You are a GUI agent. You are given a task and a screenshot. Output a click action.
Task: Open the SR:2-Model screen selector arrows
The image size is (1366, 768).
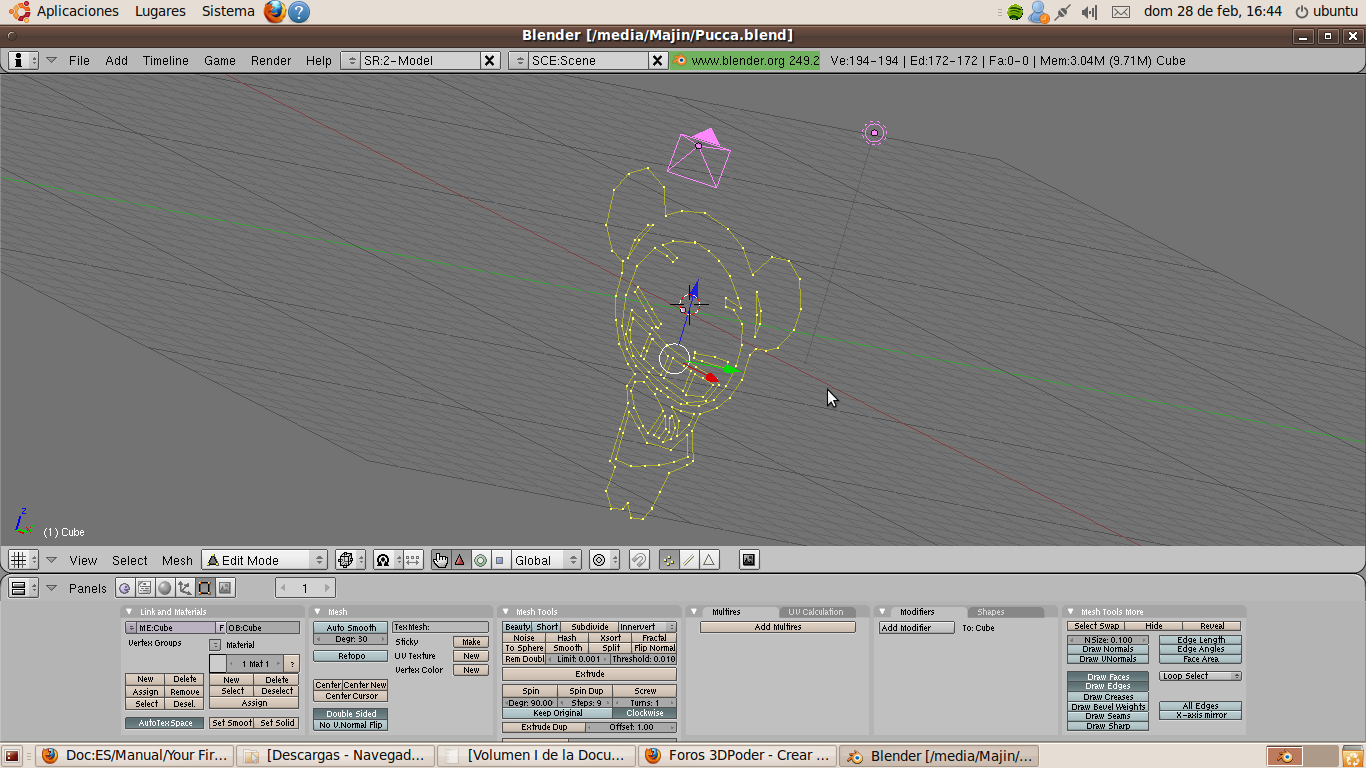pyautogui.click(x=350, y=60)
